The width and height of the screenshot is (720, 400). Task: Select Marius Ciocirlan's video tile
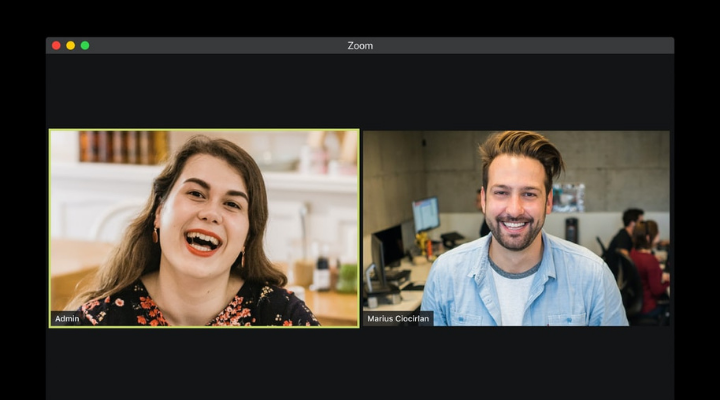tap(516, 228)
